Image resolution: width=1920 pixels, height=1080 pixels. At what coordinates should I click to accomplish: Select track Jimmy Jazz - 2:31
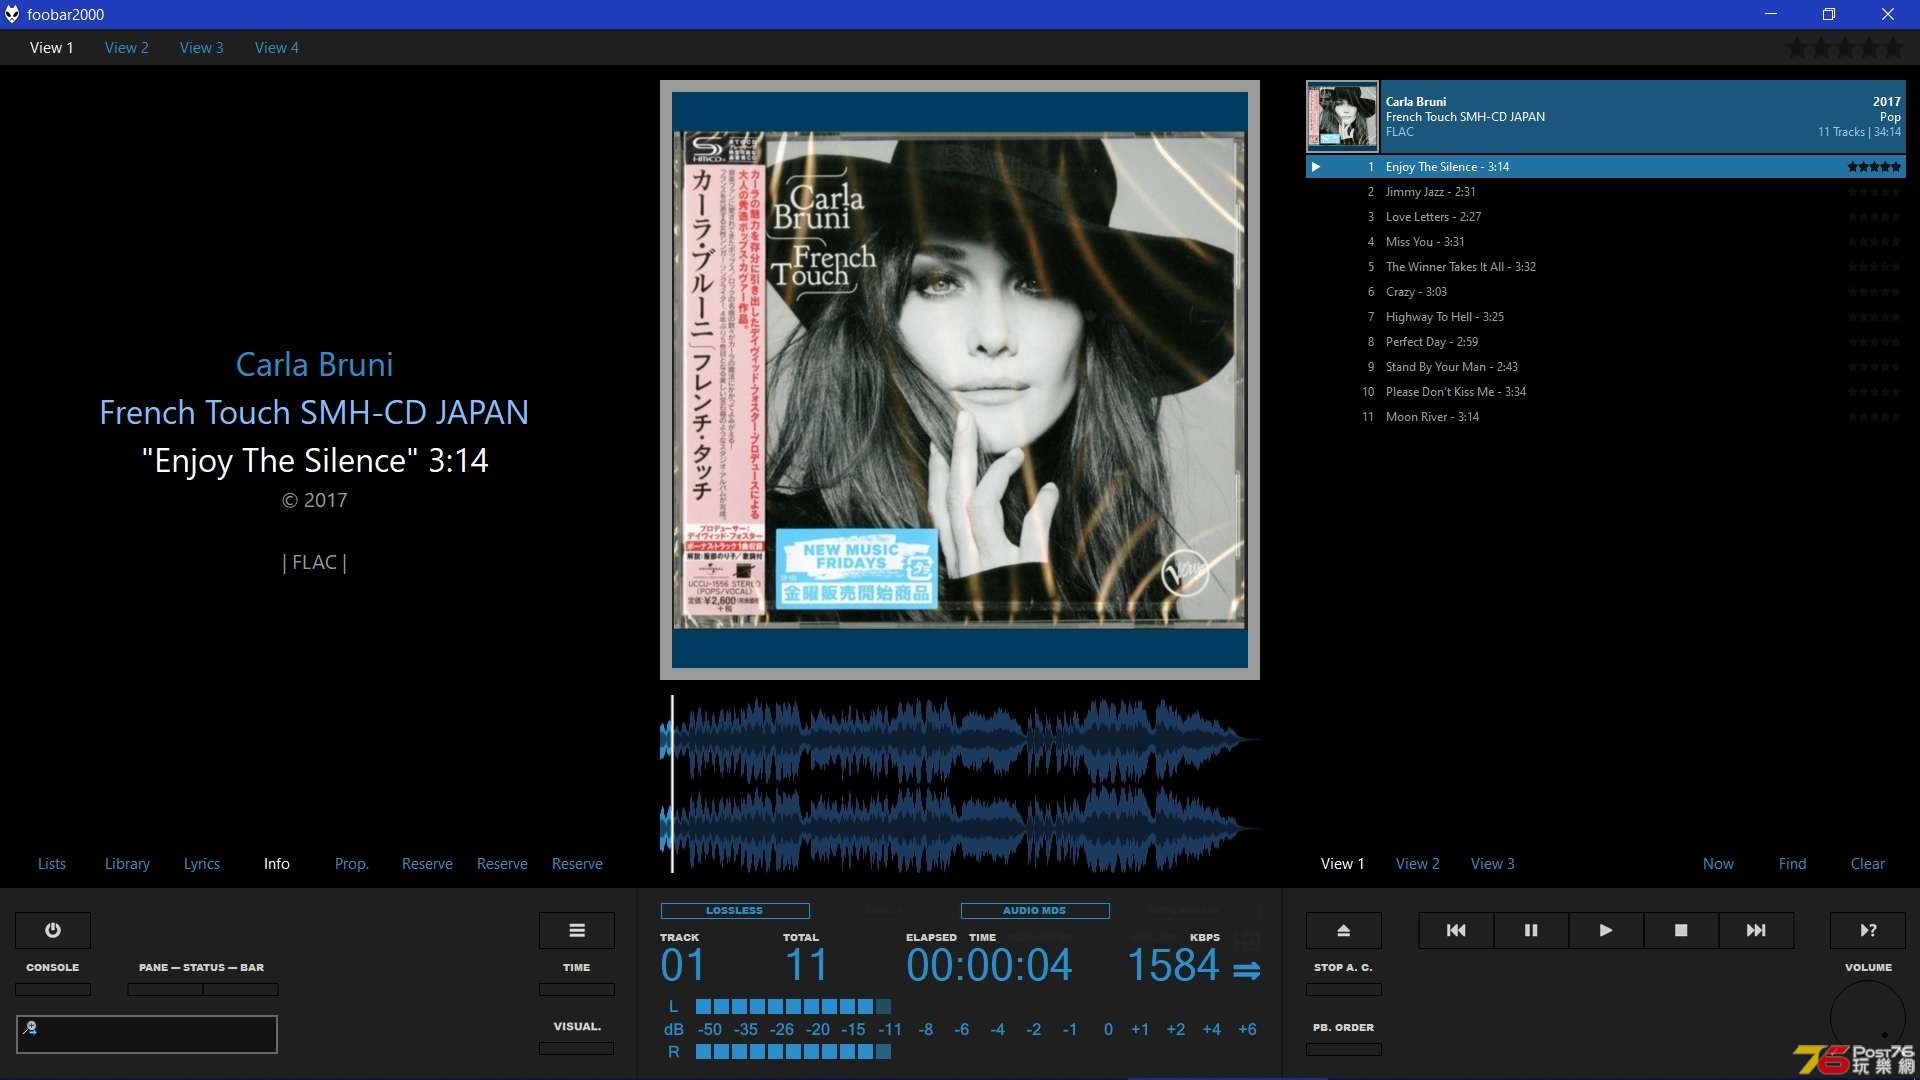pos(1606,192)
